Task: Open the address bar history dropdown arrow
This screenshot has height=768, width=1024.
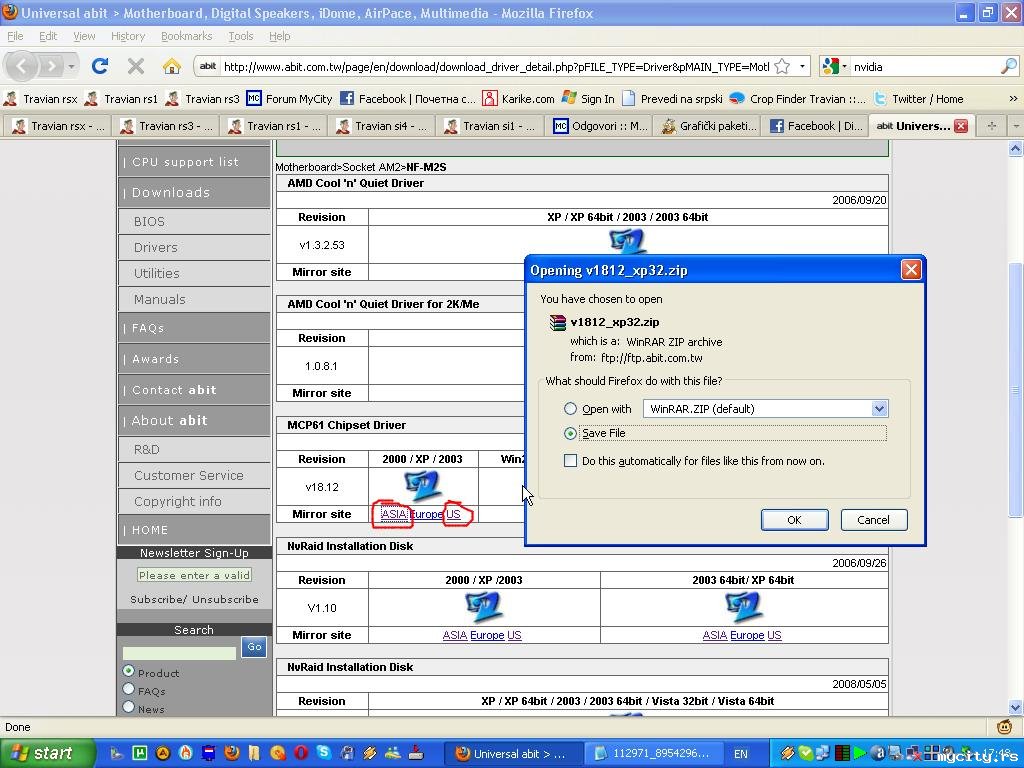Action: [x=802, y=67]
